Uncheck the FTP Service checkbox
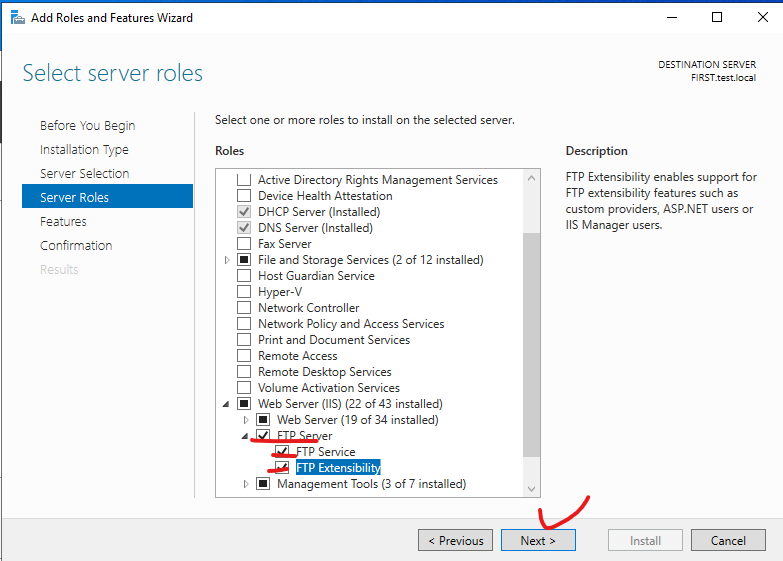The width and height of the screenshot is (783, 561). [x=282, y=452]
